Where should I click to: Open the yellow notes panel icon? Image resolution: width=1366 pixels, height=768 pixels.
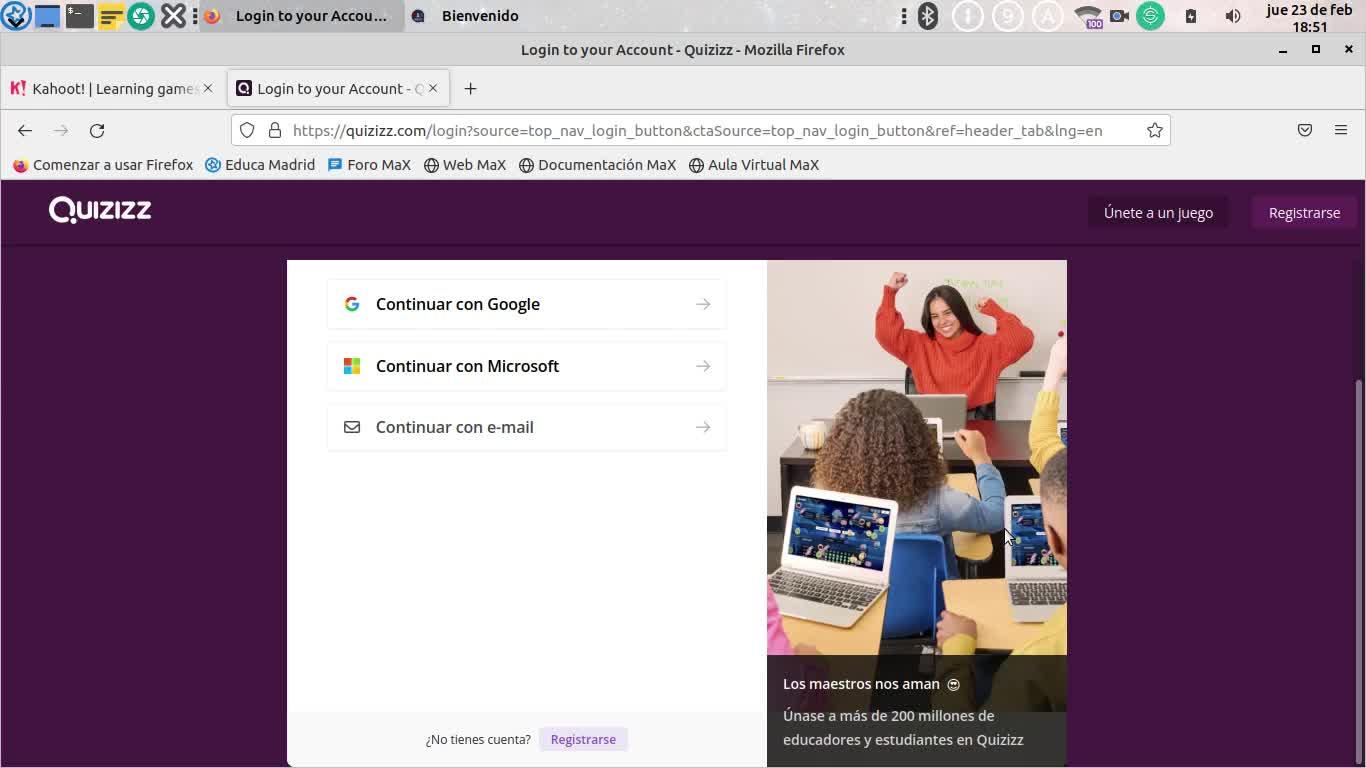[111, 16]
